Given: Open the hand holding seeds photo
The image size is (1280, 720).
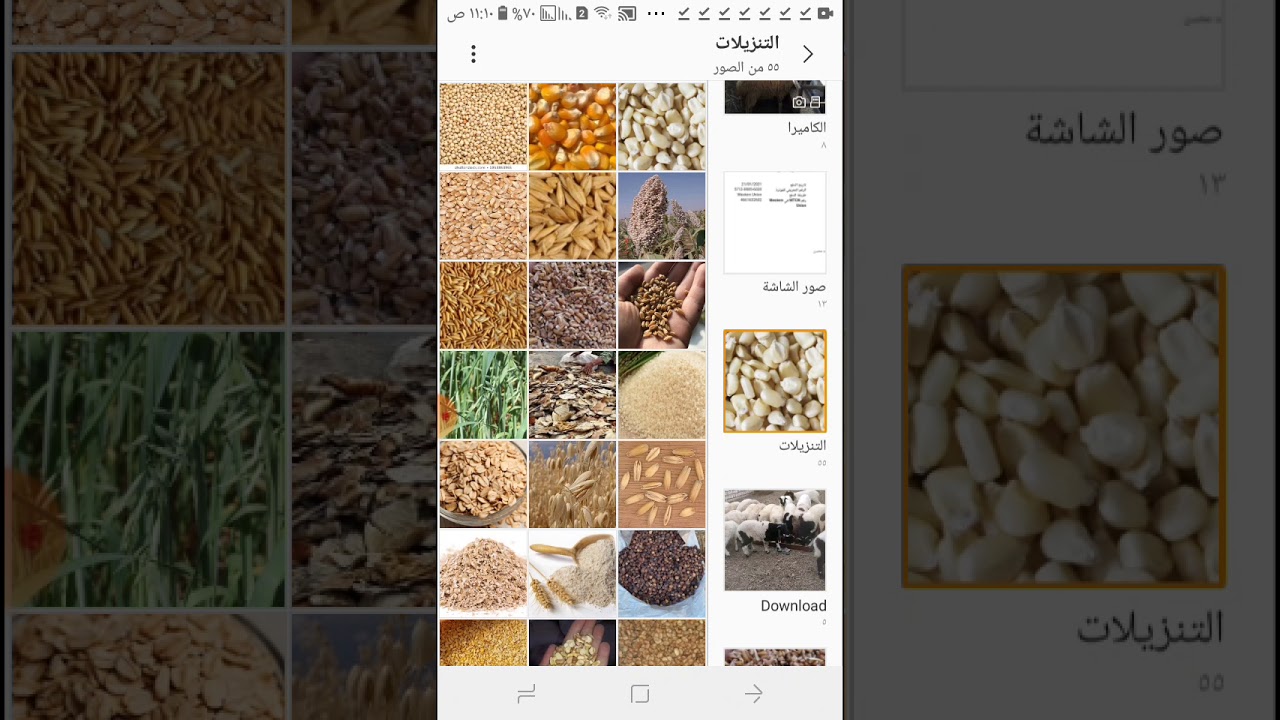Looking at the screenshot, I should point(662,305).
